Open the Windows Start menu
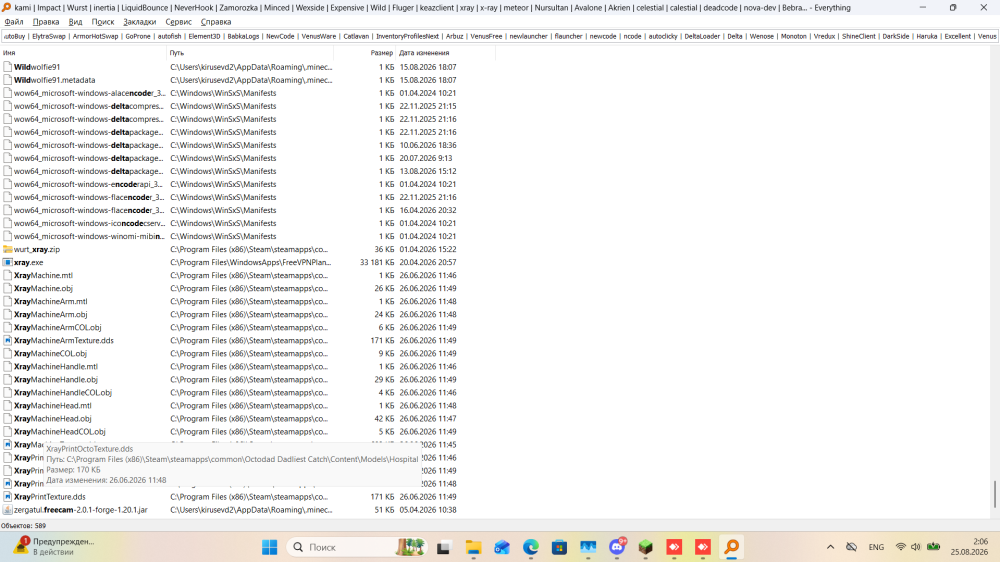 tap(270, 547)
